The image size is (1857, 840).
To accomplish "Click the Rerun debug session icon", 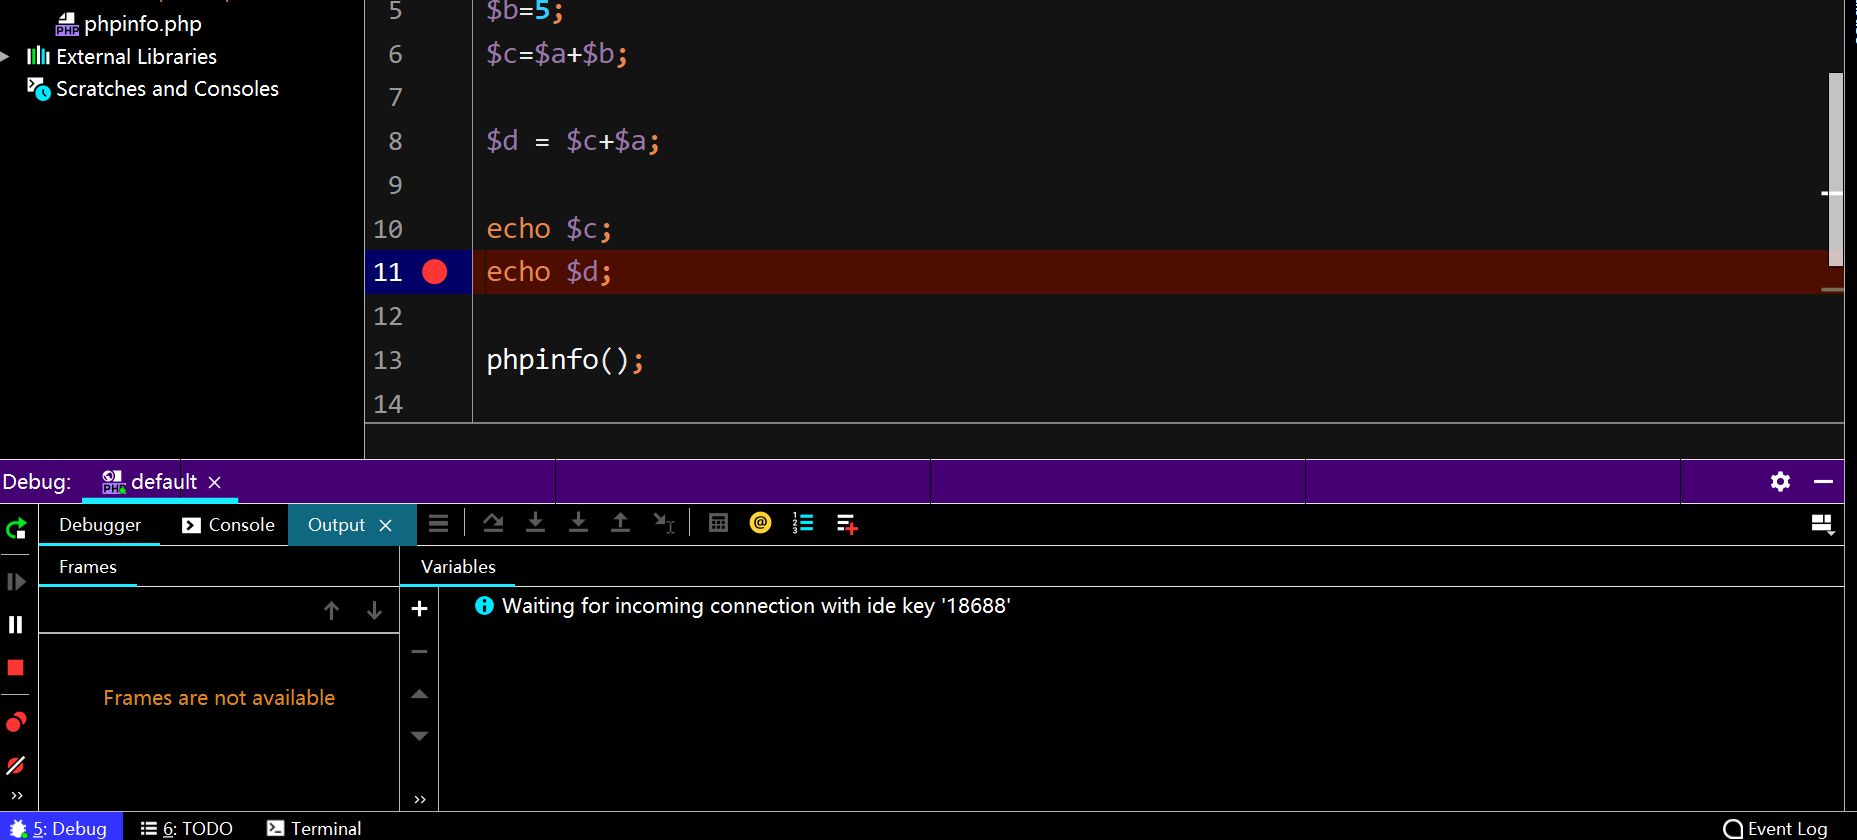I will pos(16,528).
